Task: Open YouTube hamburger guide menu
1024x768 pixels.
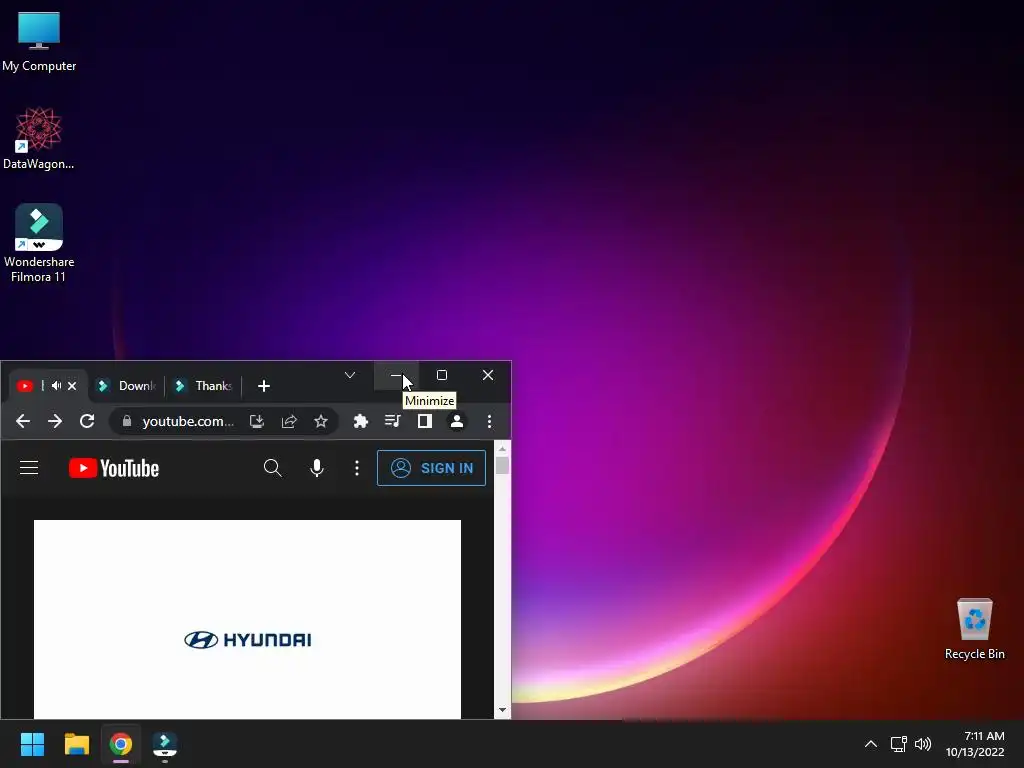Action: tap(29, 468)
